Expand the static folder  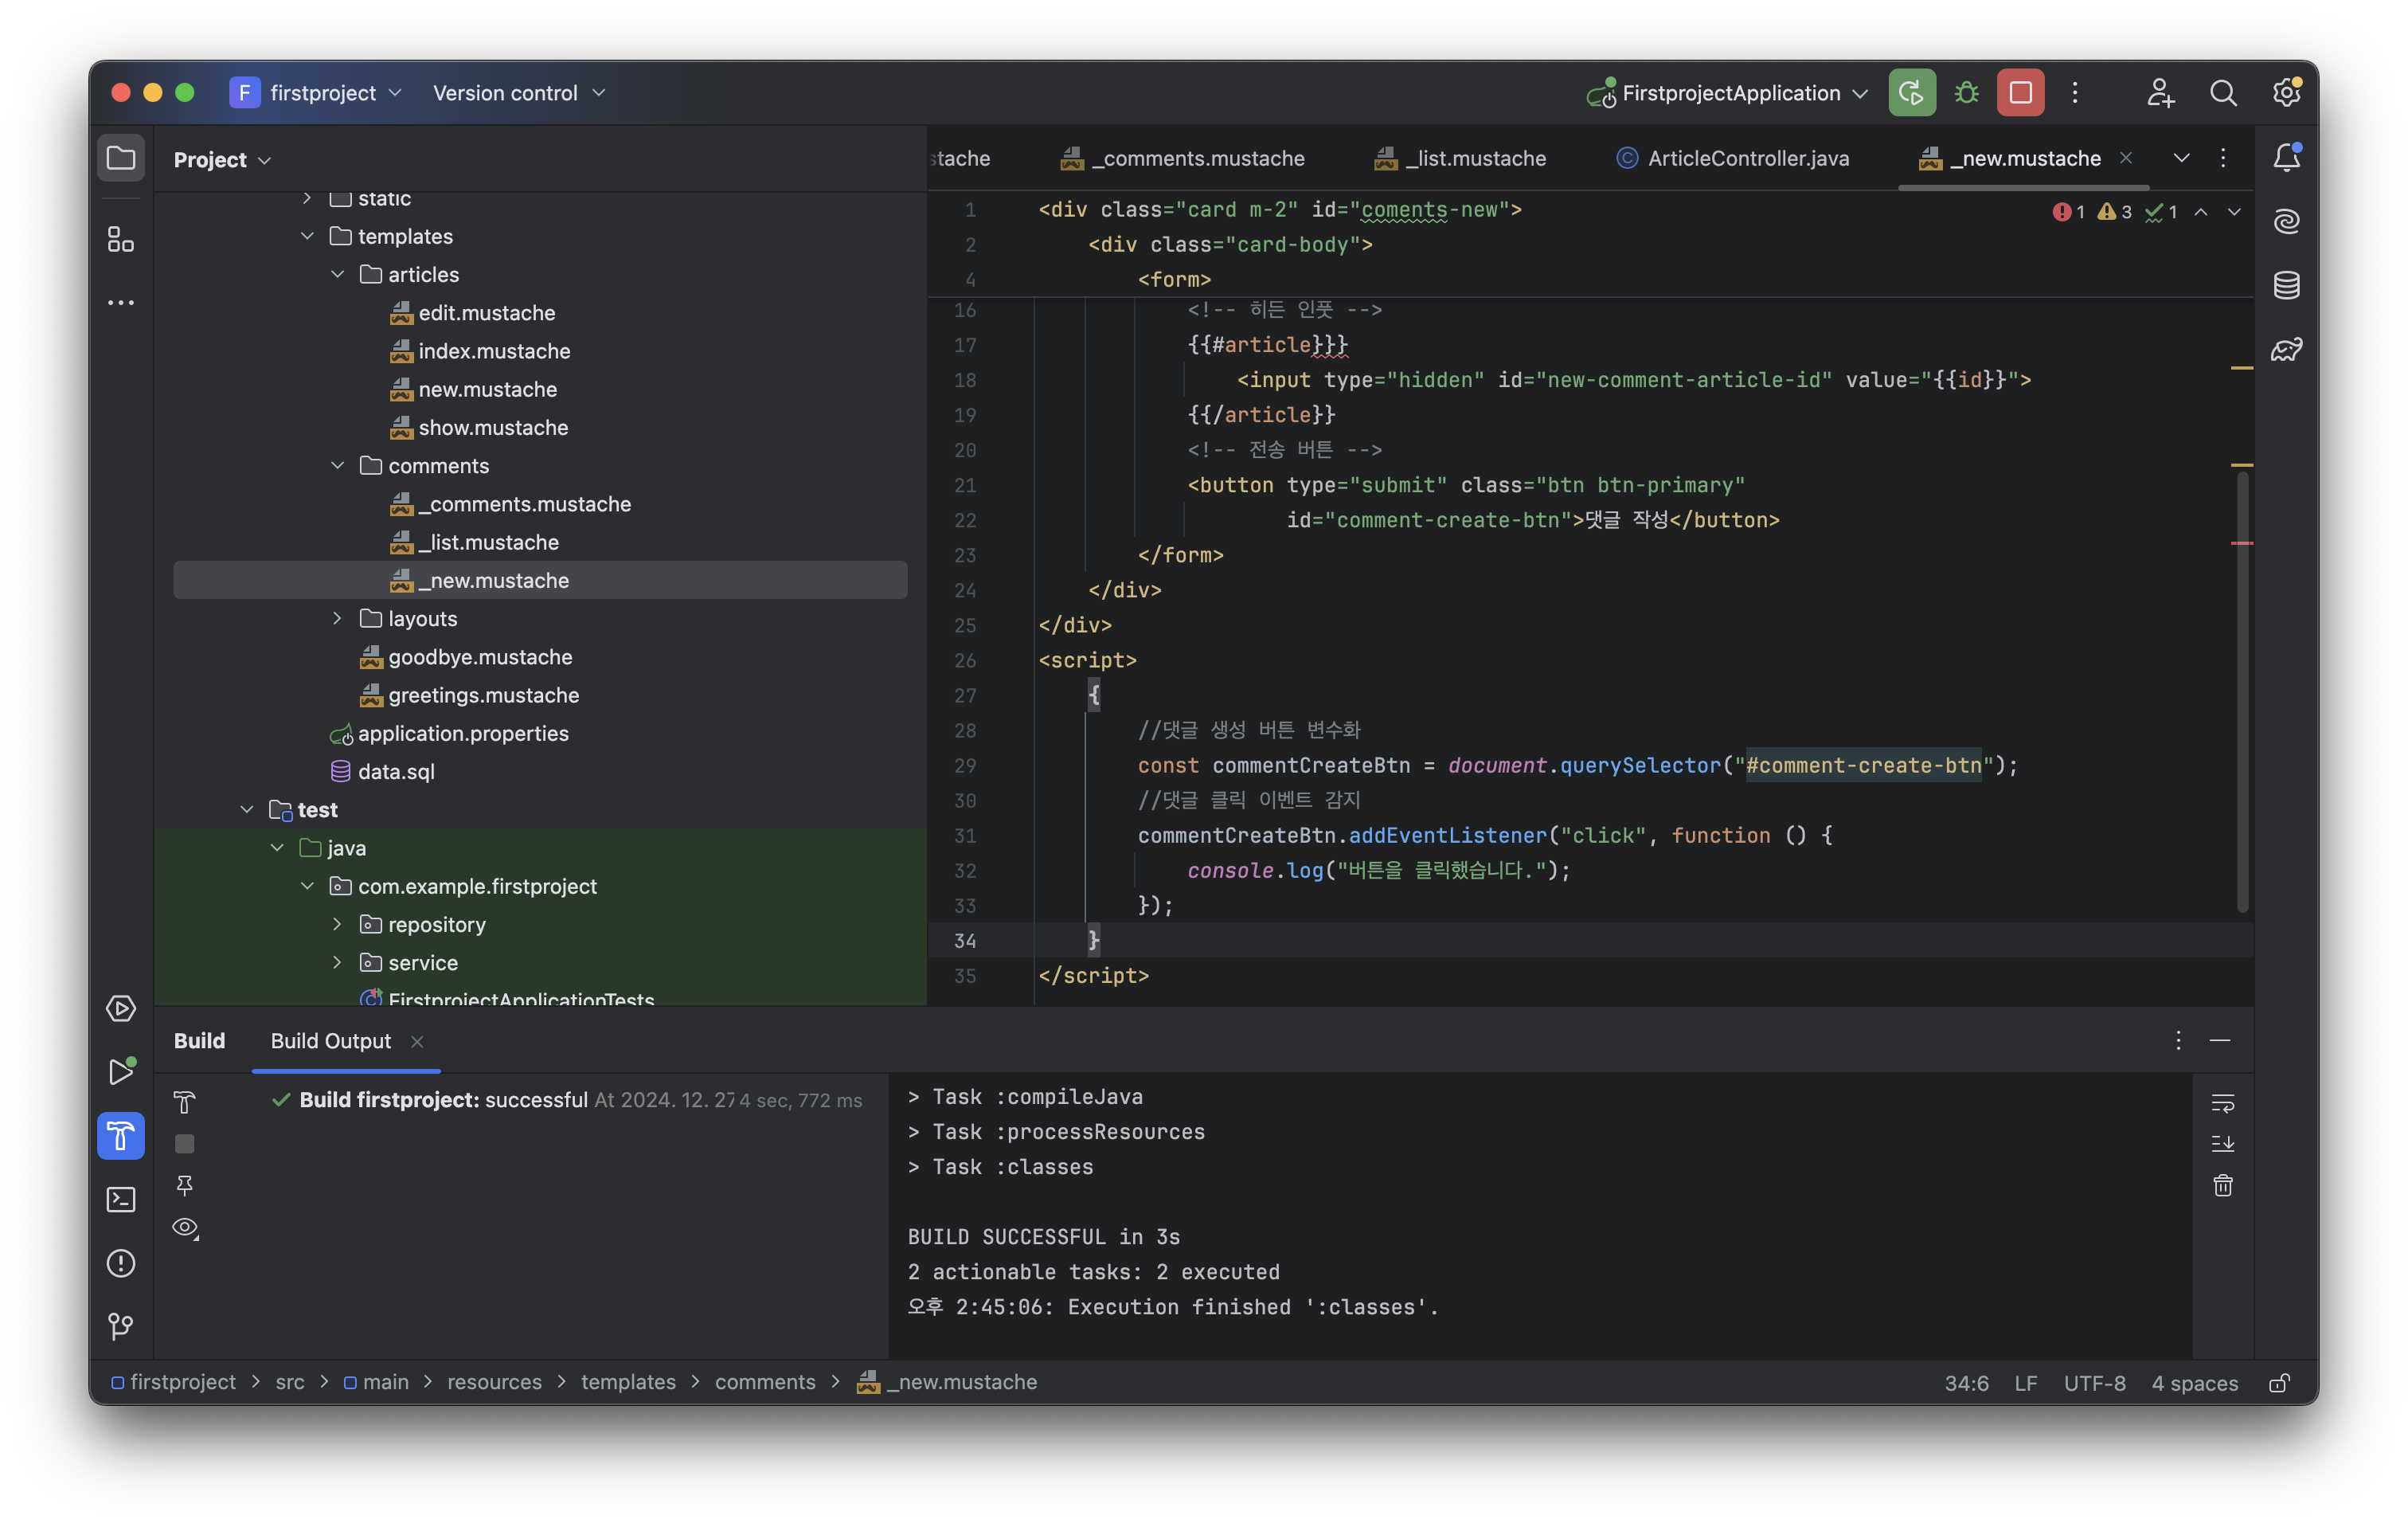click(x=307, y=198)
